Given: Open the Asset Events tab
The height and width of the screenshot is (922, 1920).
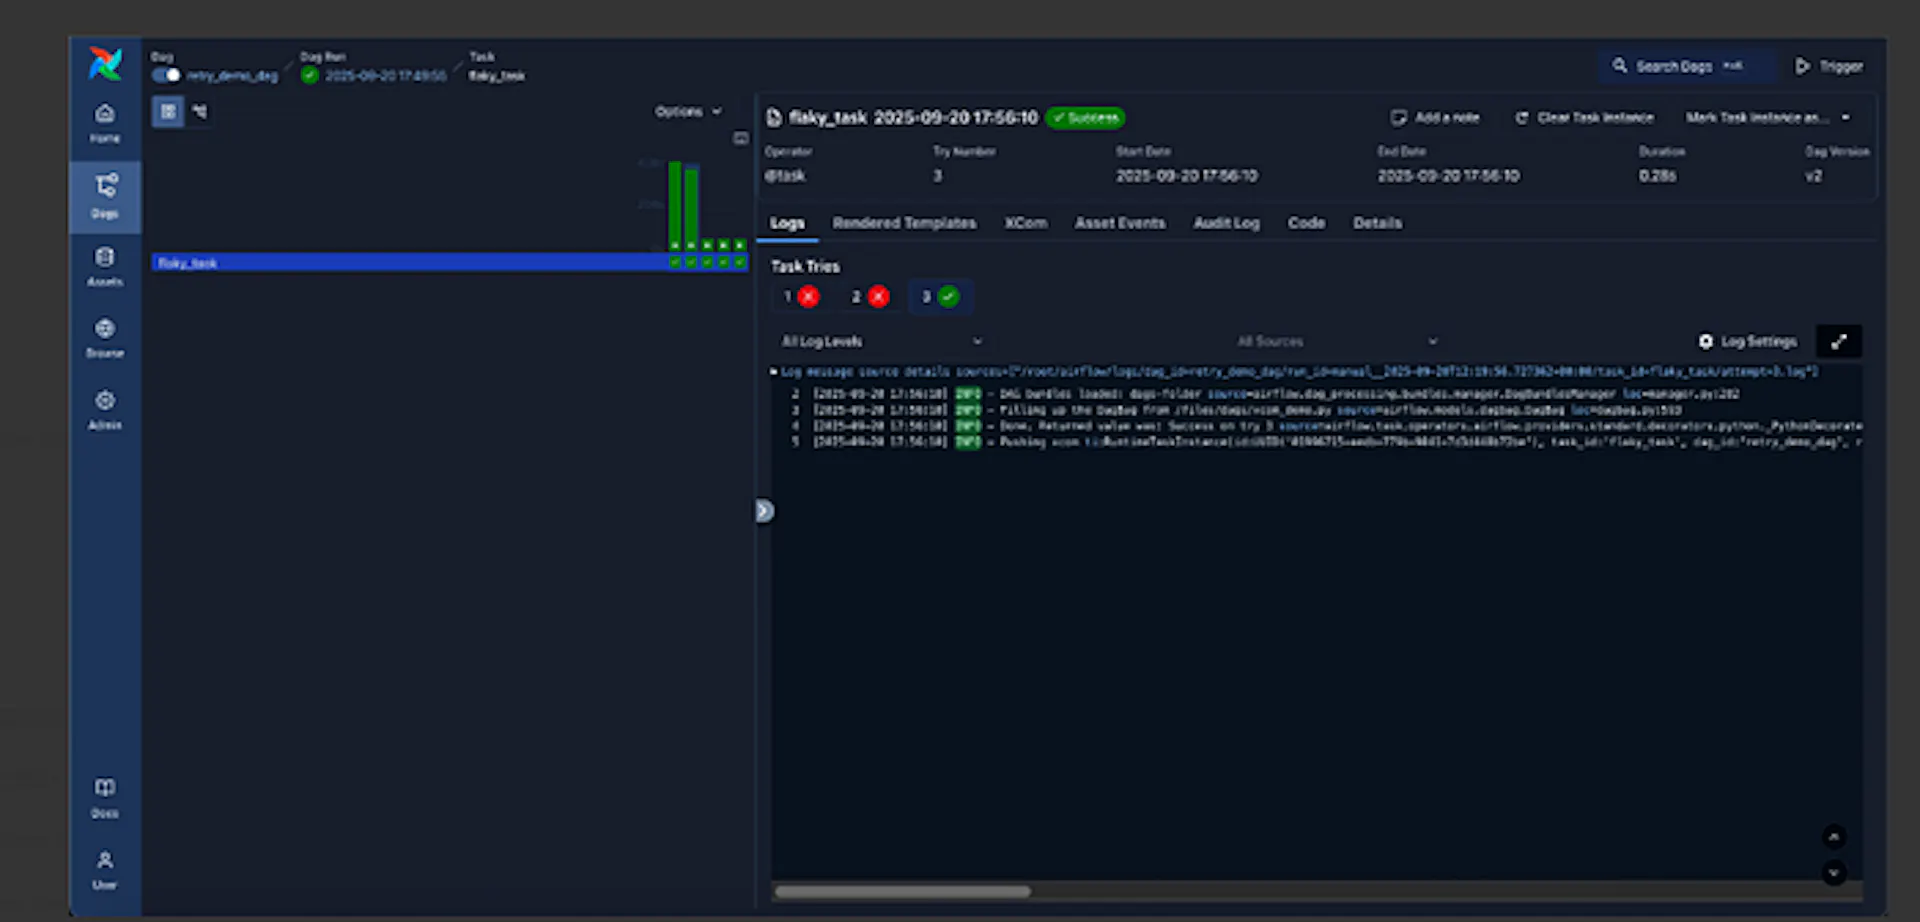Looking at the screenshot, I should [1120, 223].
